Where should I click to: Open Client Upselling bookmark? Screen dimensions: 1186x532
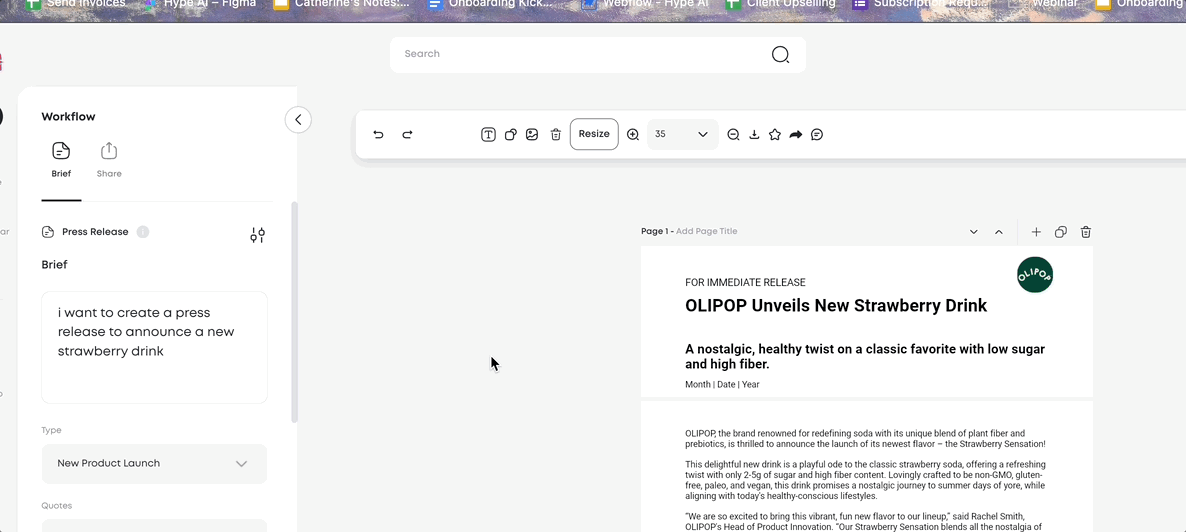pyautogui.click(x=780, y=4)
